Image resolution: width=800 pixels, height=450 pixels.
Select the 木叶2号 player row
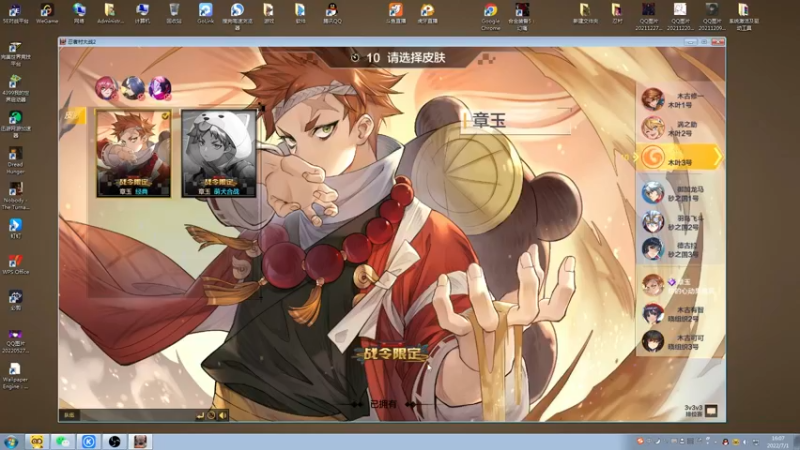680,128
